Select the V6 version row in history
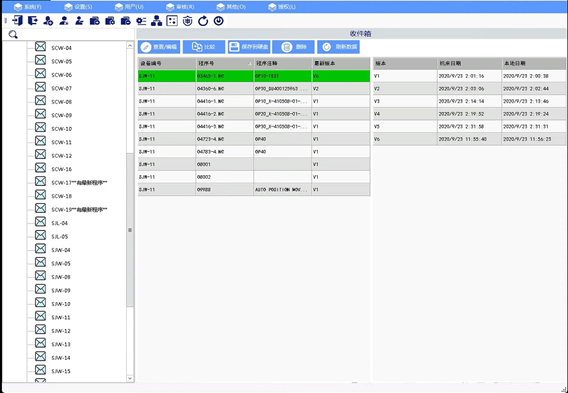 (469, 139)
